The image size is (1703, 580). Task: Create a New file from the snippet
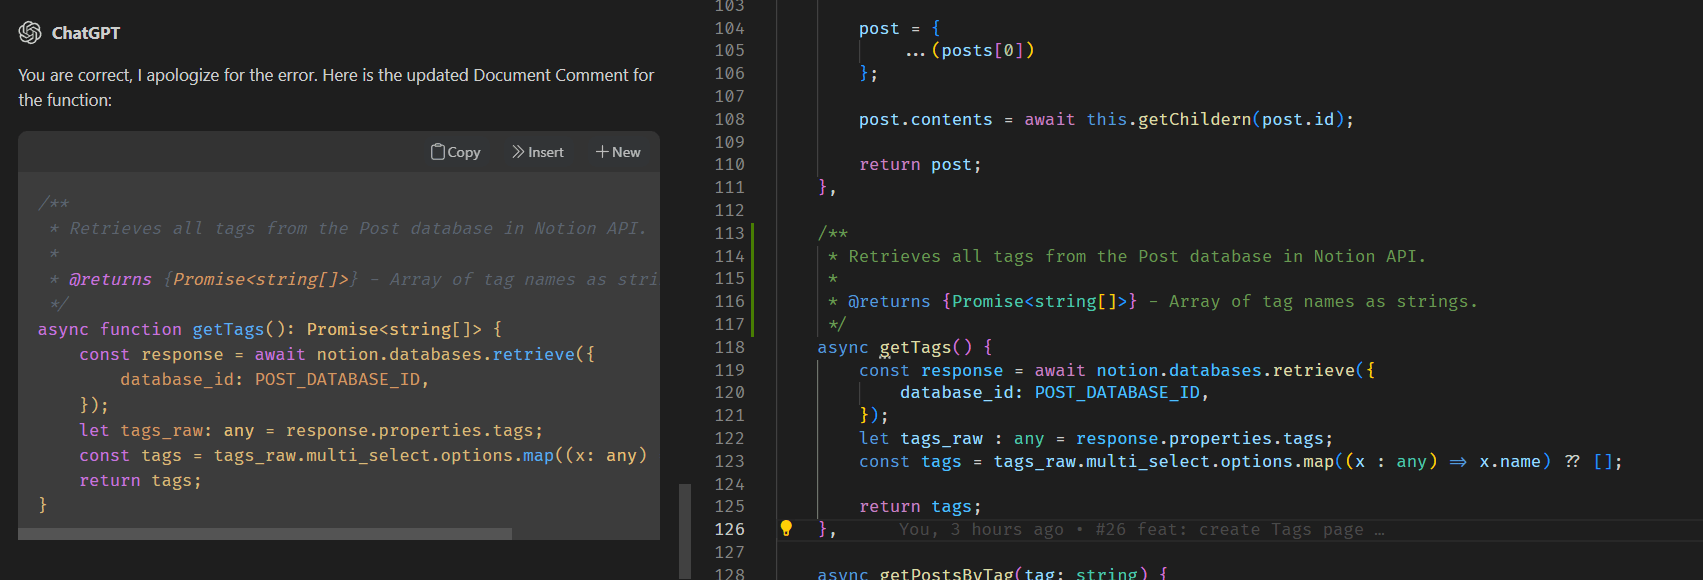pyautogui.click(x=618, y=152)
